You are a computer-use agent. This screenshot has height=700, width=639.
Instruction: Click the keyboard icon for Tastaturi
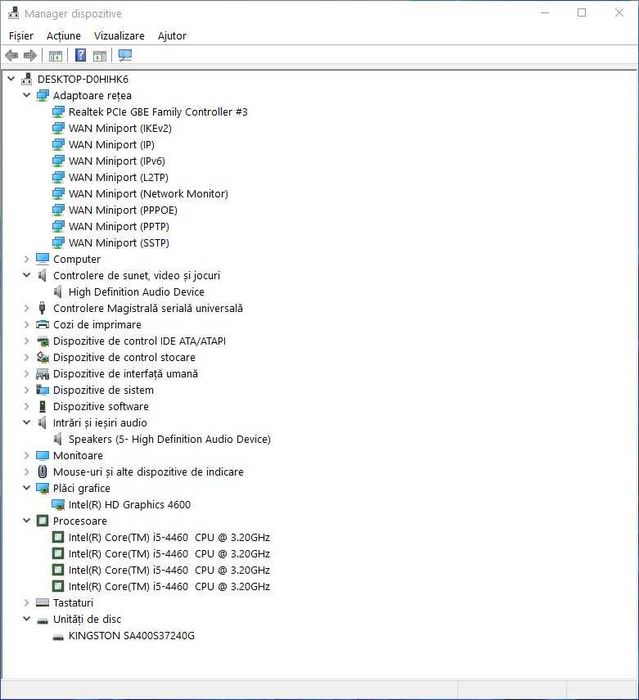pos(42,603)
